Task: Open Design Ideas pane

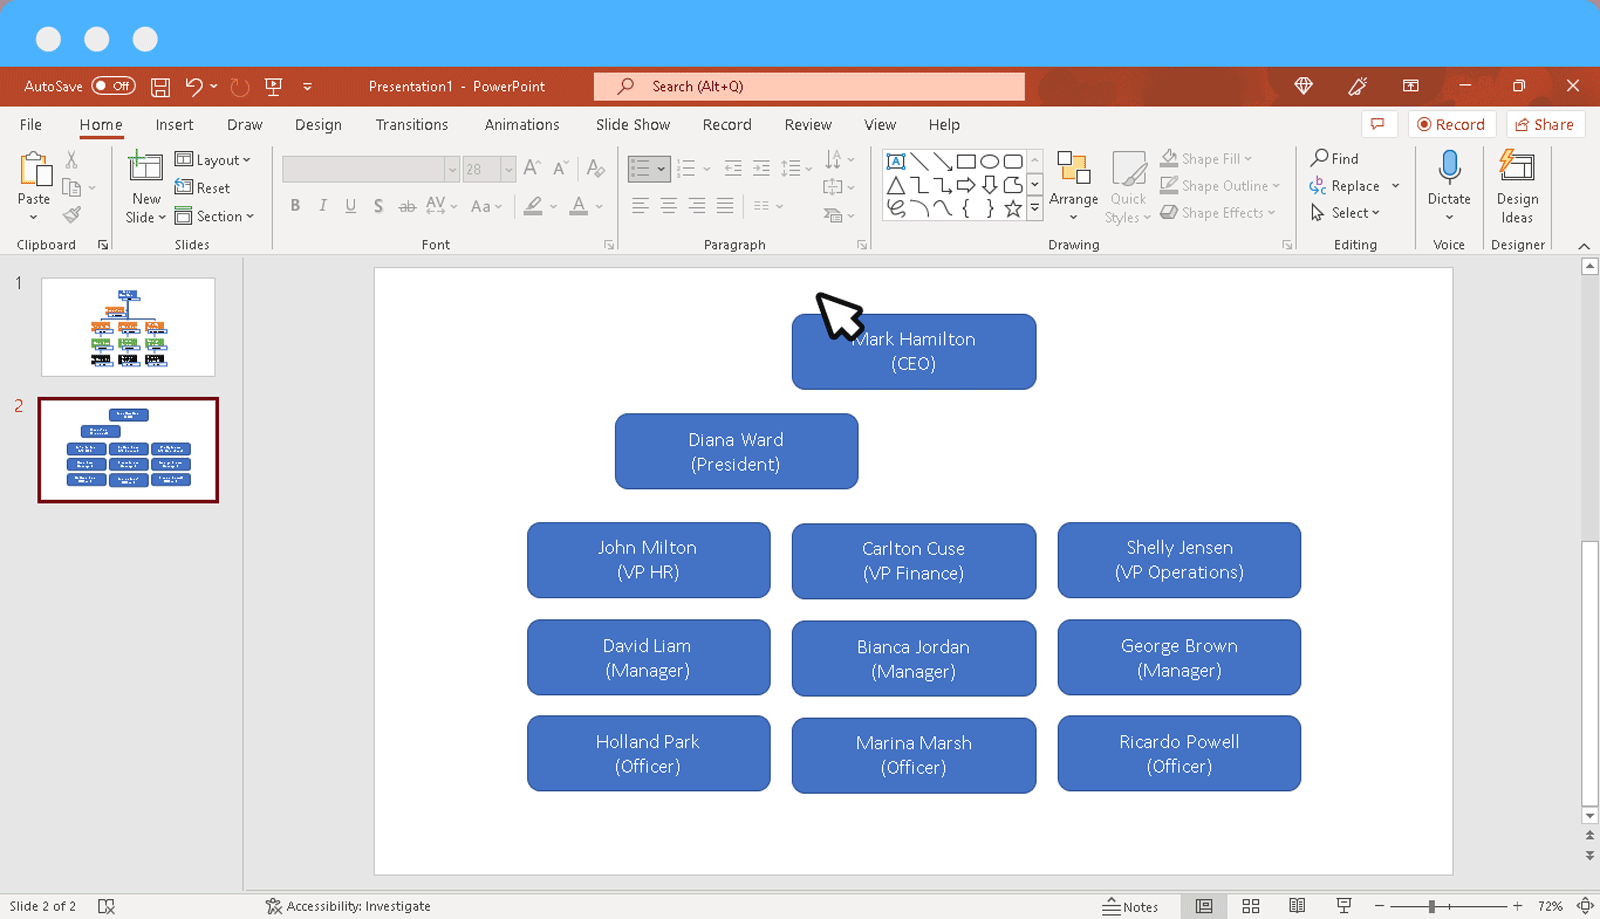Action: [1517, 187]
